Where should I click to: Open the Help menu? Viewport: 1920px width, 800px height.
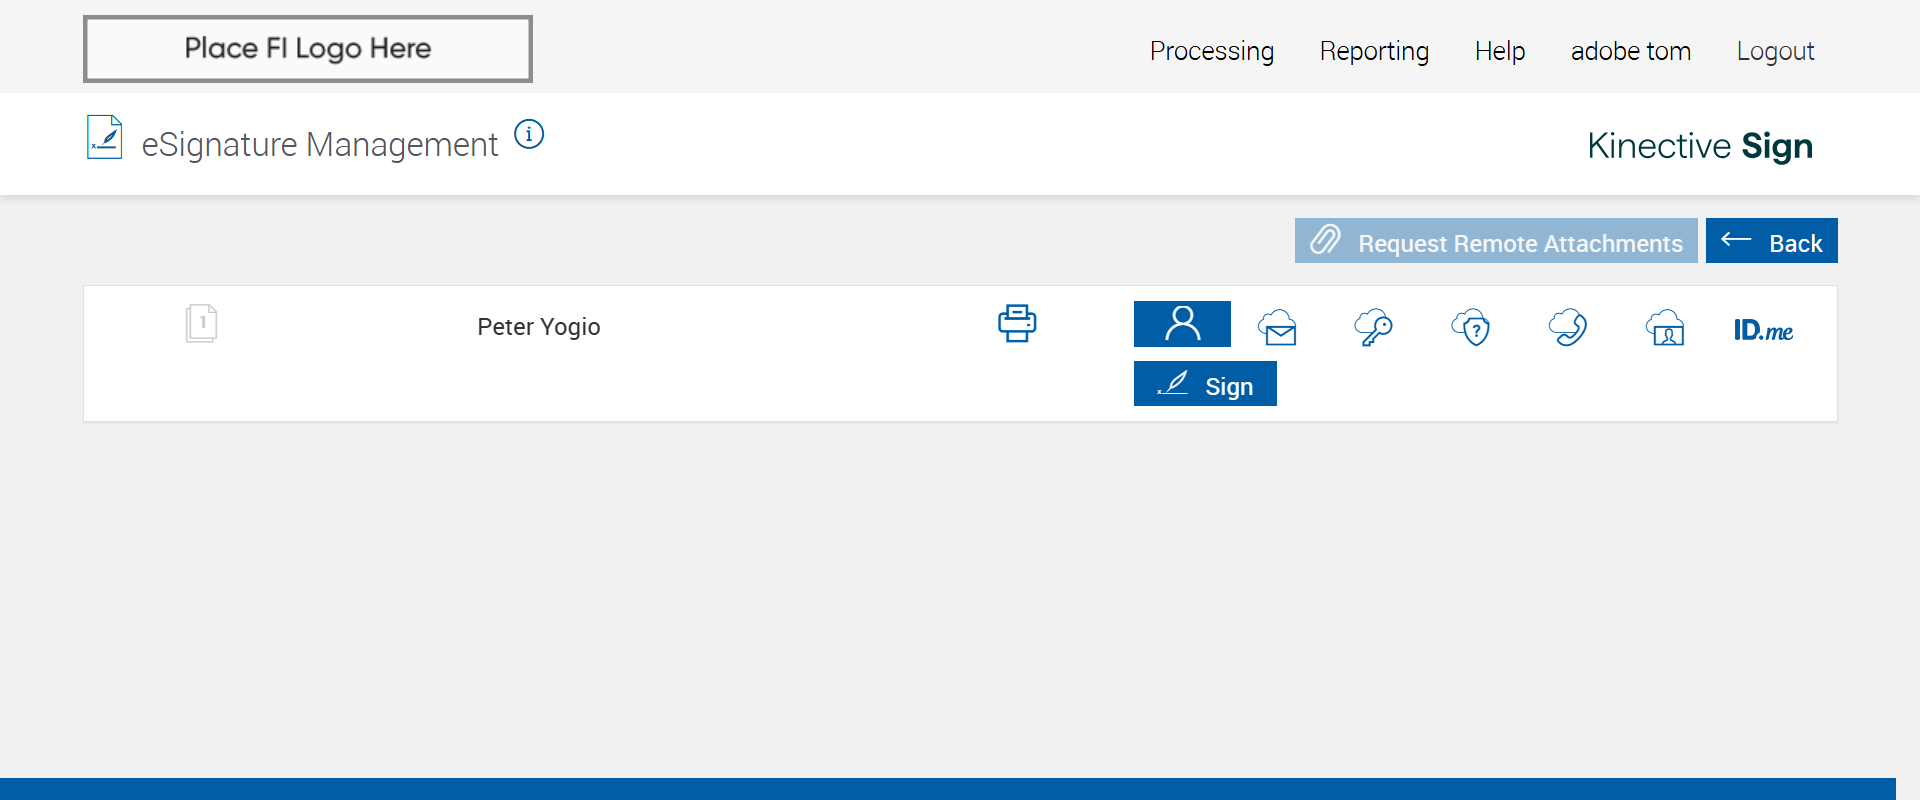(x=1500, y=51)
